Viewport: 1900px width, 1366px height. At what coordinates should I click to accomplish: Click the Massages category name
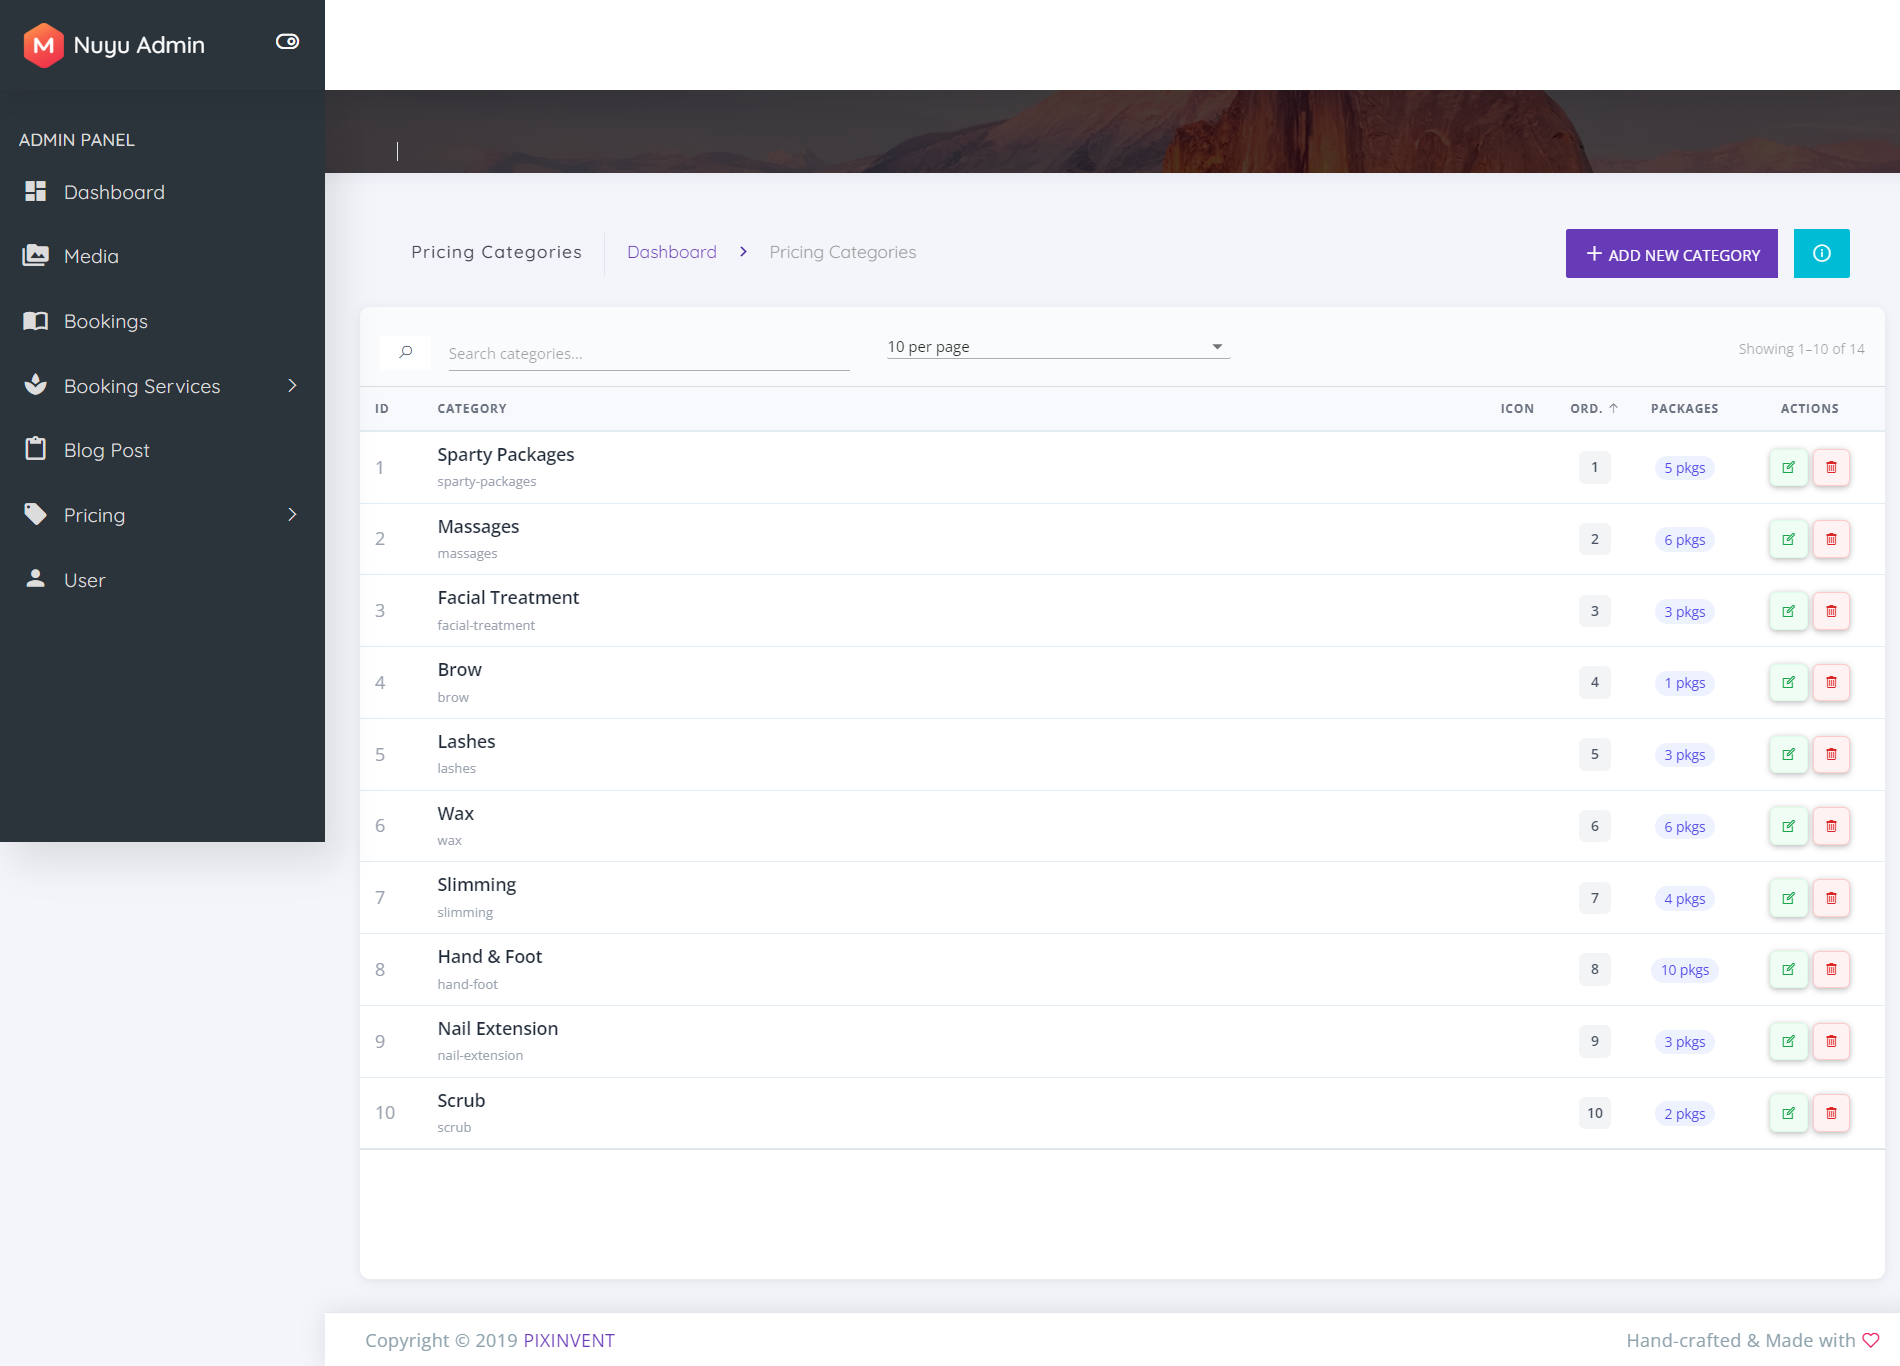[x=478, y=527]
